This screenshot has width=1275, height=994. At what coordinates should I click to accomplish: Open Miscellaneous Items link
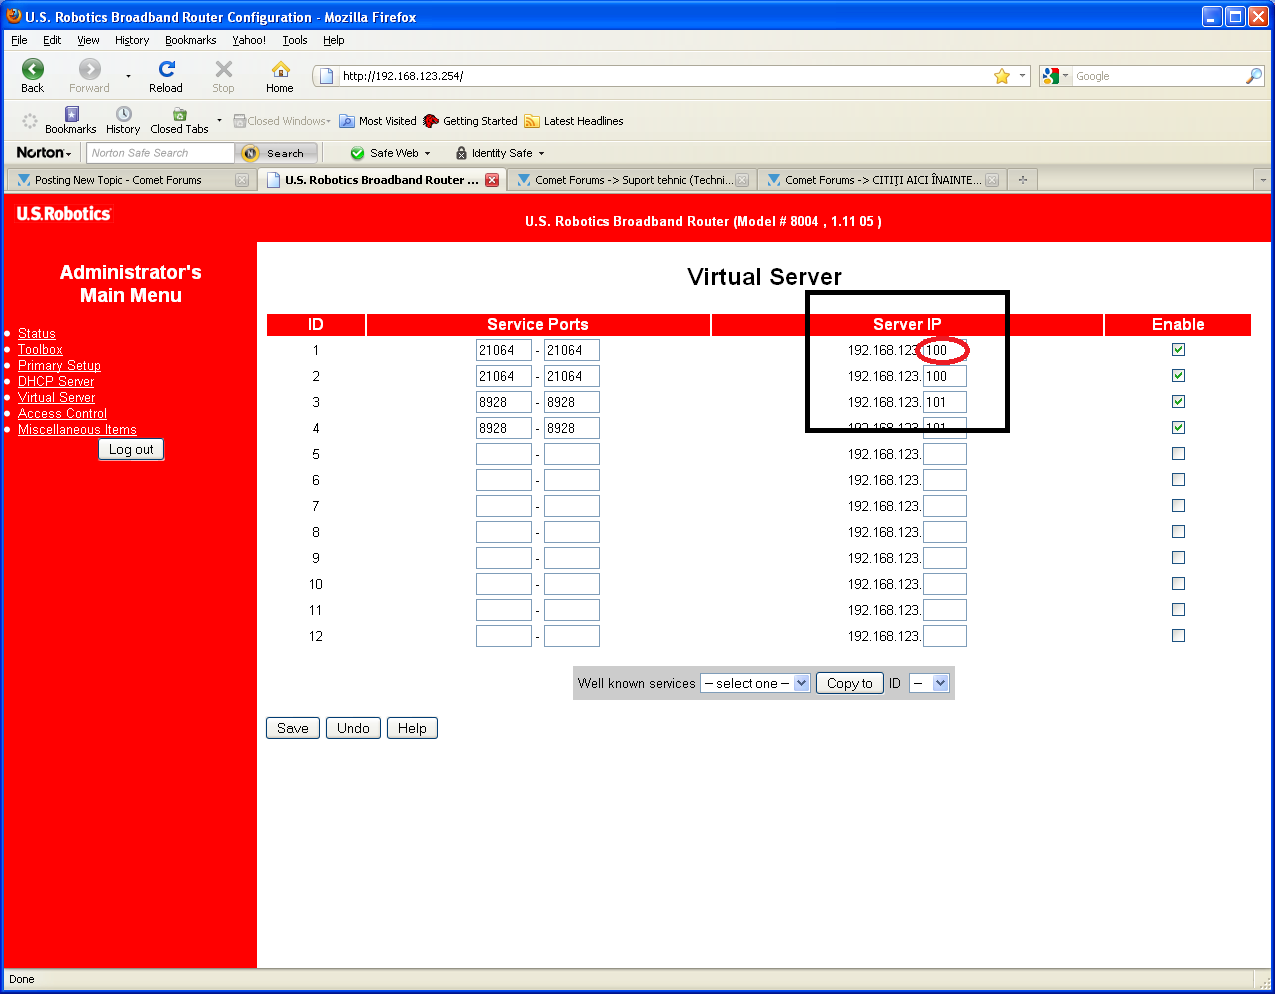[x=77, y=429]
